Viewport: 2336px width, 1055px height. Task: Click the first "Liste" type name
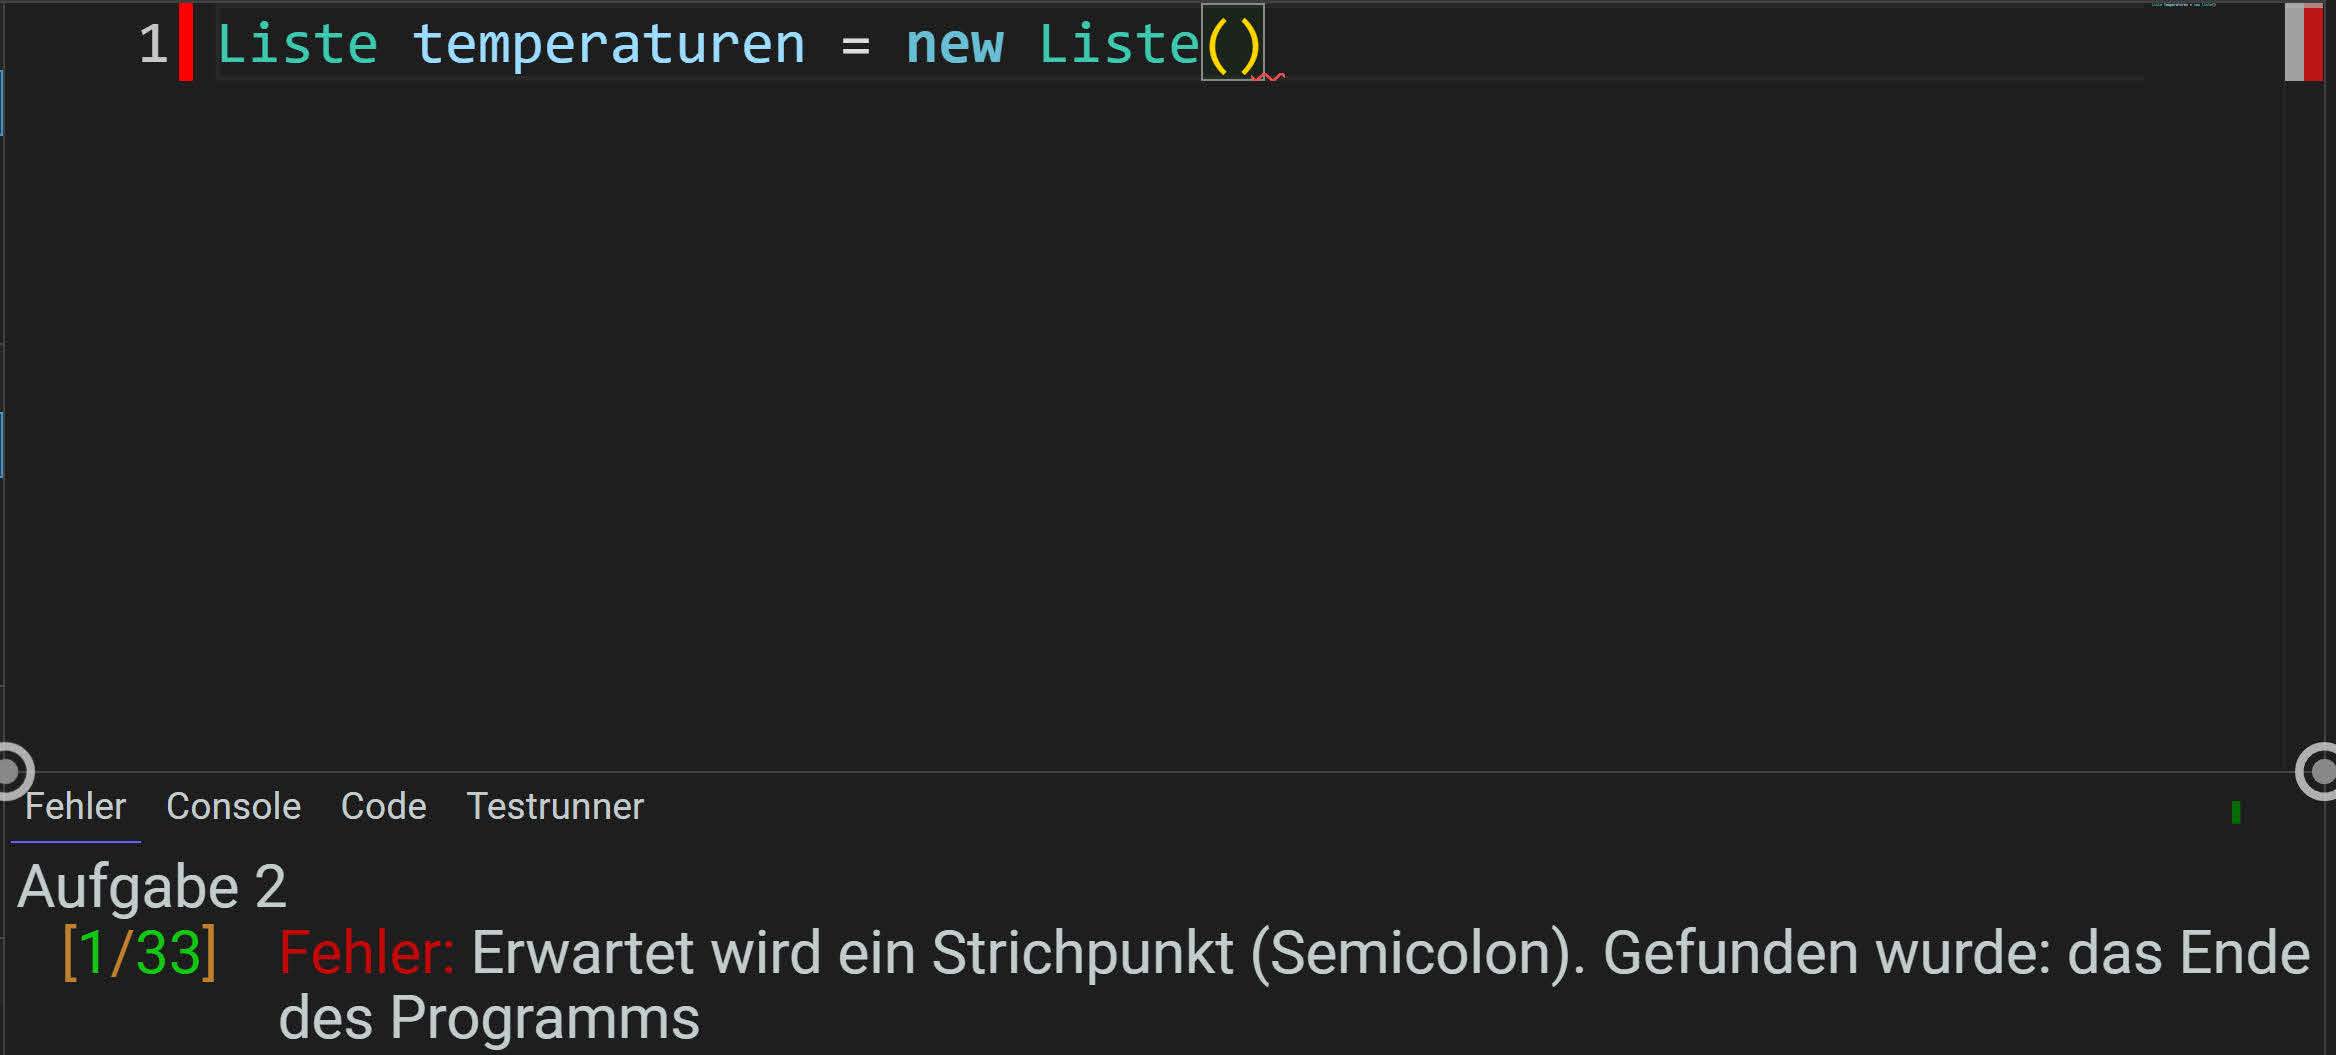tap(297, 44)
